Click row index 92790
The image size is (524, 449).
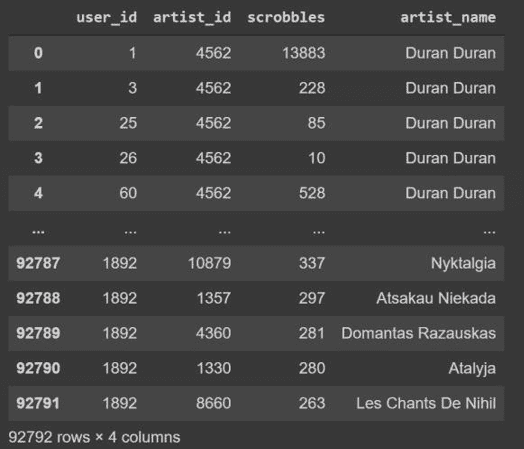click(38, 368)
